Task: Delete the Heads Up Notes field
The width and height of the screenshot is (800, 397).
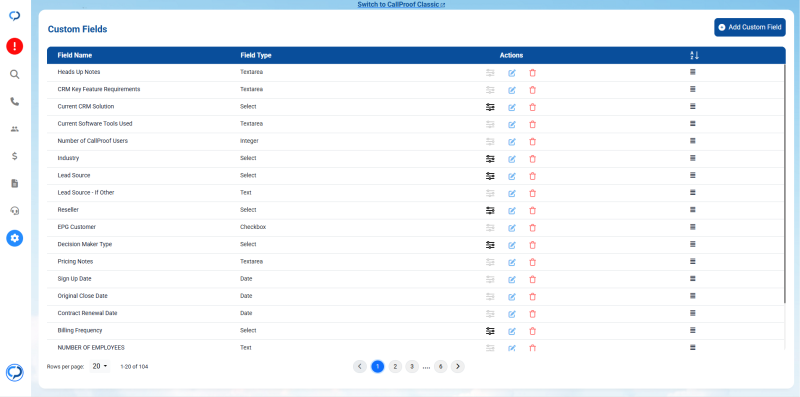Action: (x=533, y=73)
